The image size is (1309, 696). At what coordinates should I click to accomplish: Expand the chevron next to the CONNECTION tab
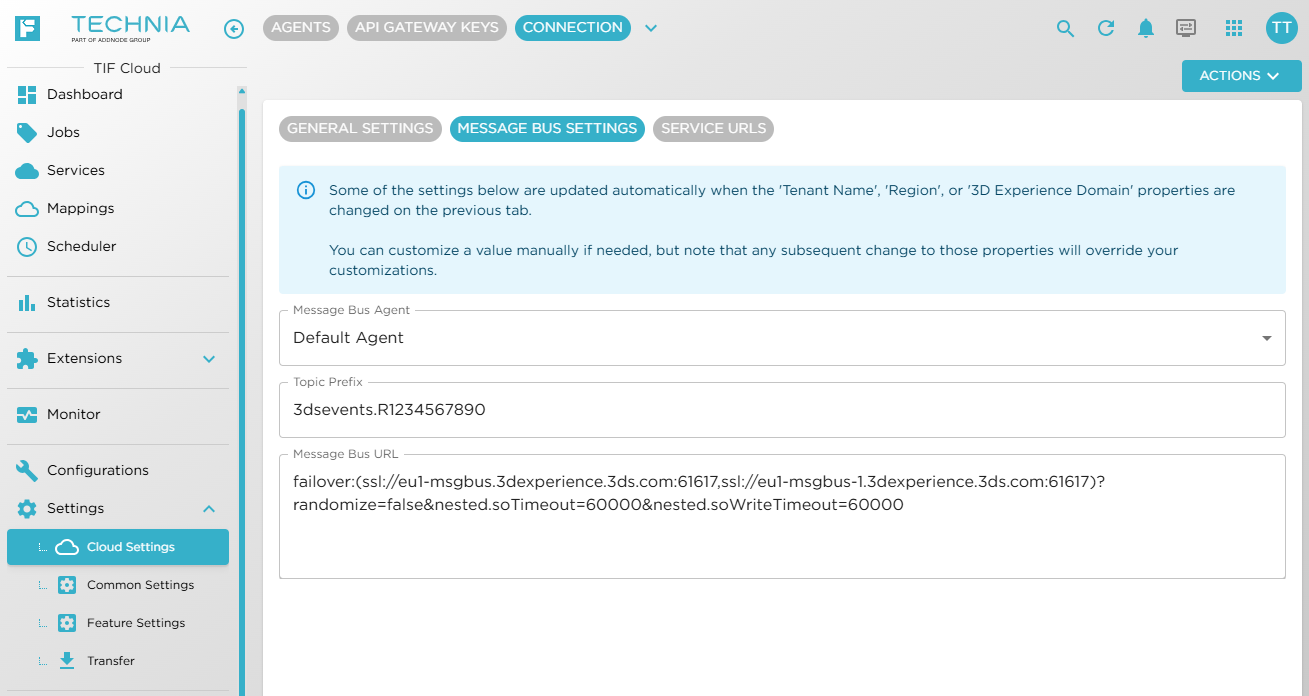(x=651, y=28)
